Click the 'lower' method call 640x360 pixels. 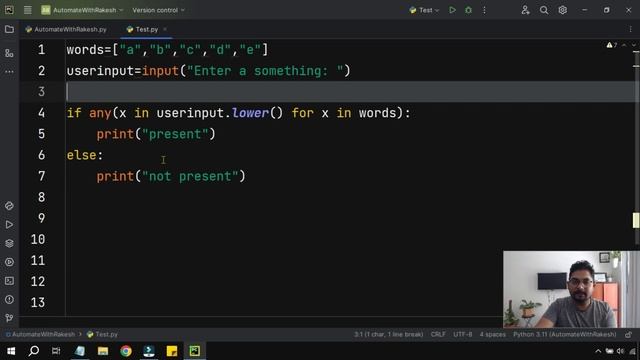coord(250,113)
